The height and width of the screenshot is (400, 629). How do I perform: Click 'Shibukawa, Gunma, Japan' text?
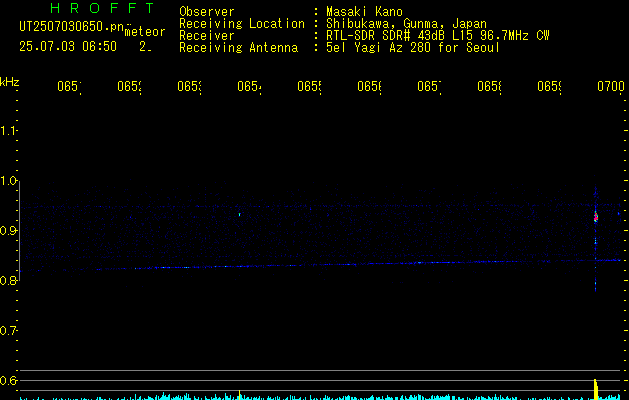coord(406,24)
